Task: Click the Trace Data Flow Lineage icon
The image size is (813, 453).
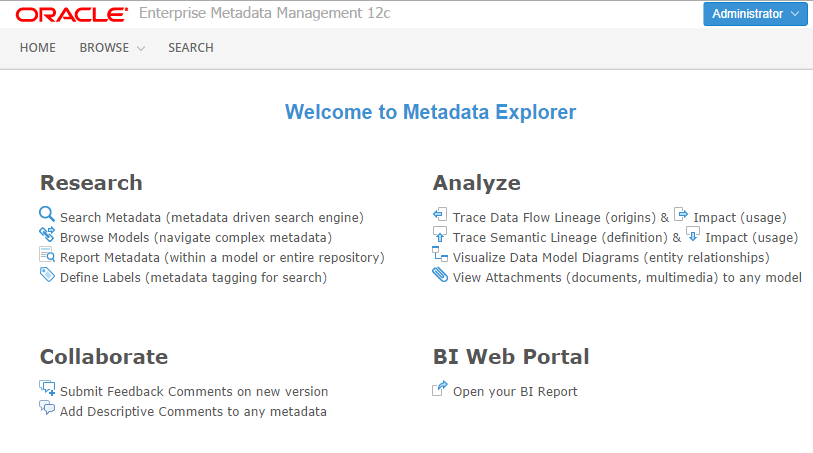Action: point(440,214)
